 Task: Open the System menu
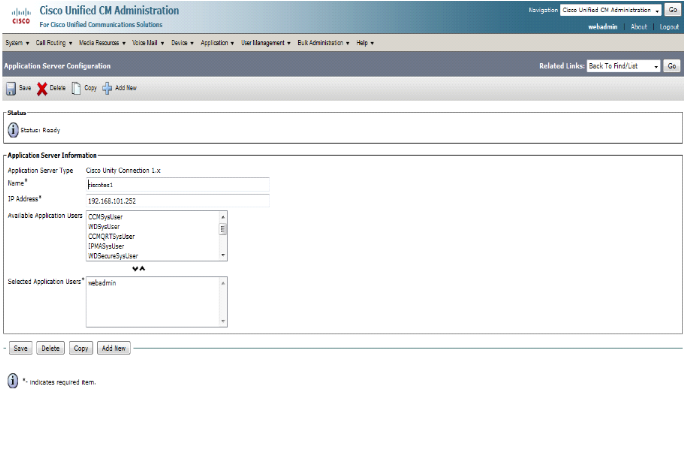pos(17,43)
